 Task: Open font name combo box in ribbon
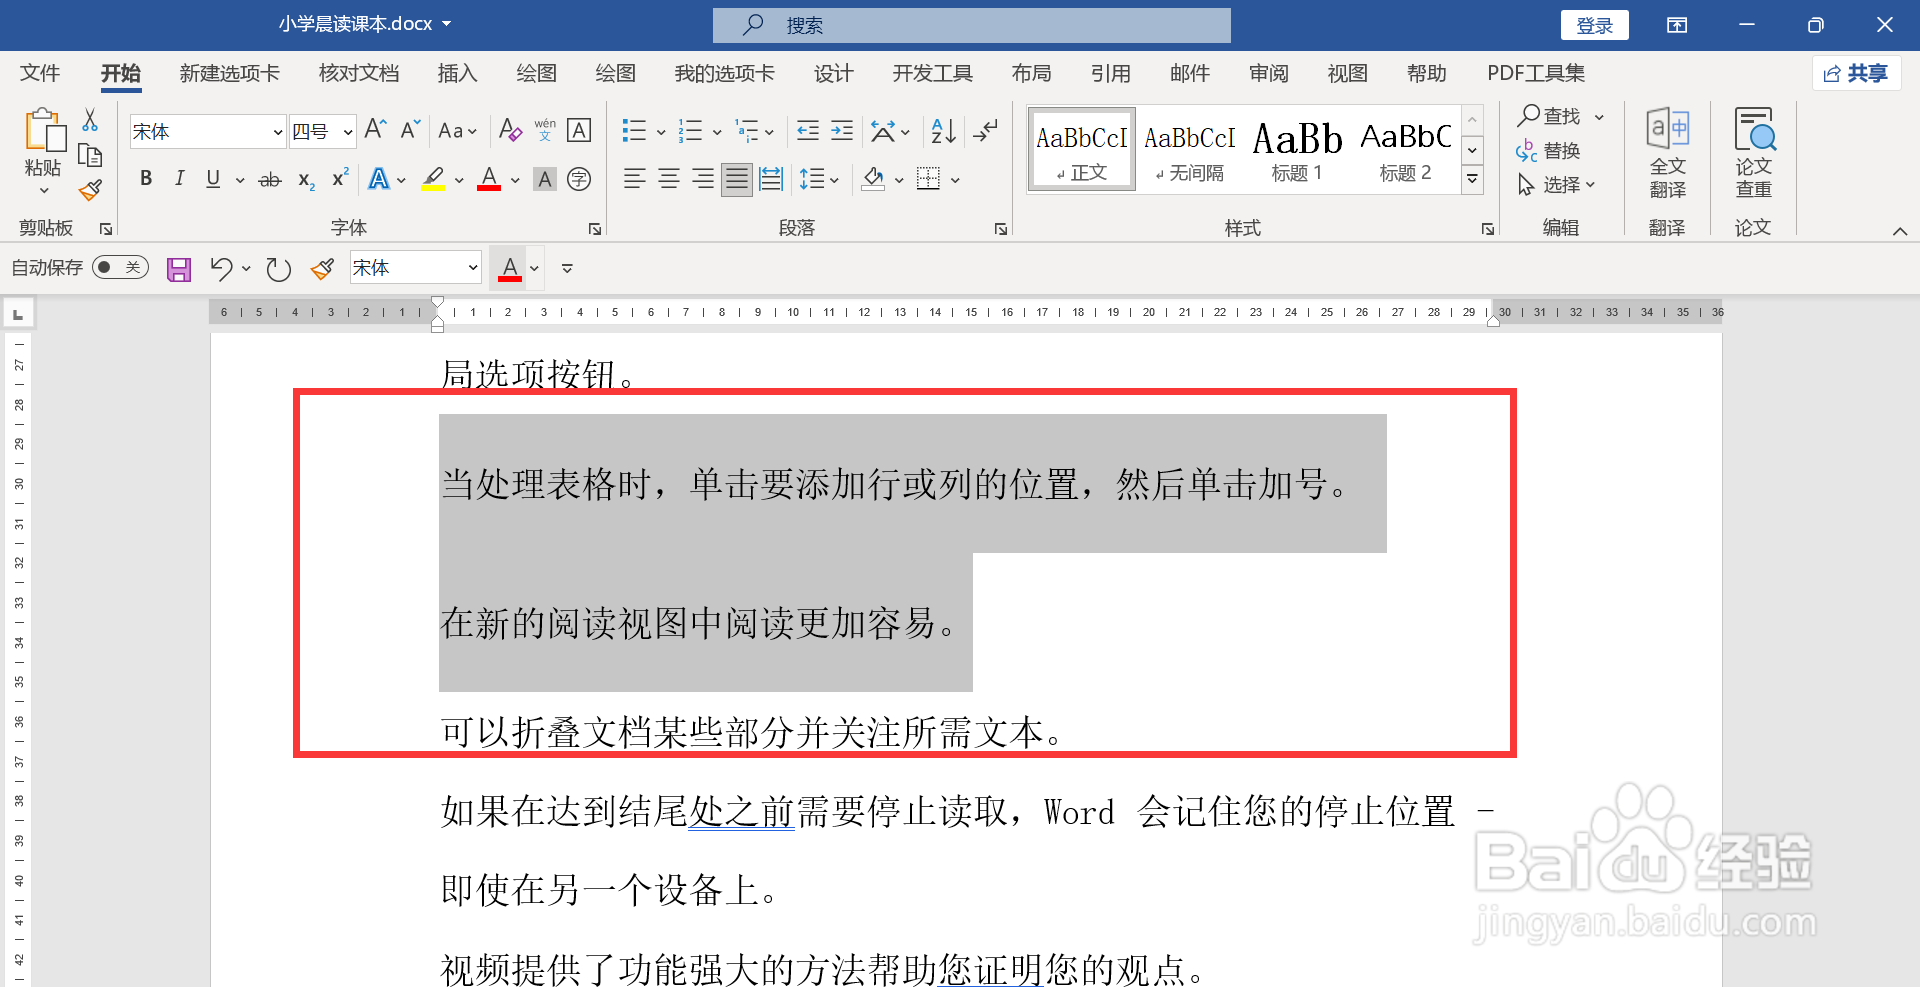(208, 132)
